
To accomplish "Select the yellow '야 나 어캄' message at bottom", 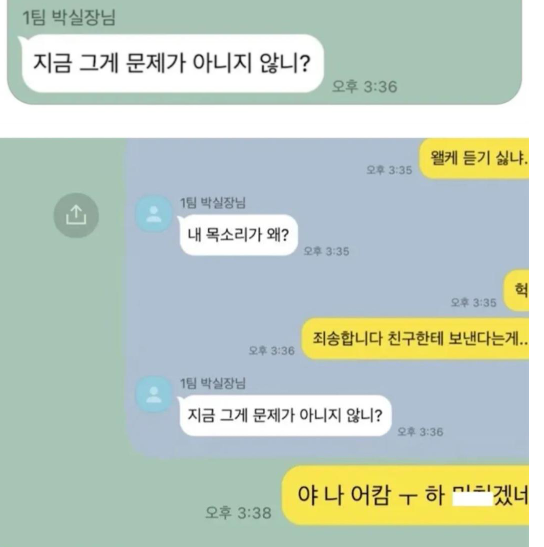I will (405, 495).
